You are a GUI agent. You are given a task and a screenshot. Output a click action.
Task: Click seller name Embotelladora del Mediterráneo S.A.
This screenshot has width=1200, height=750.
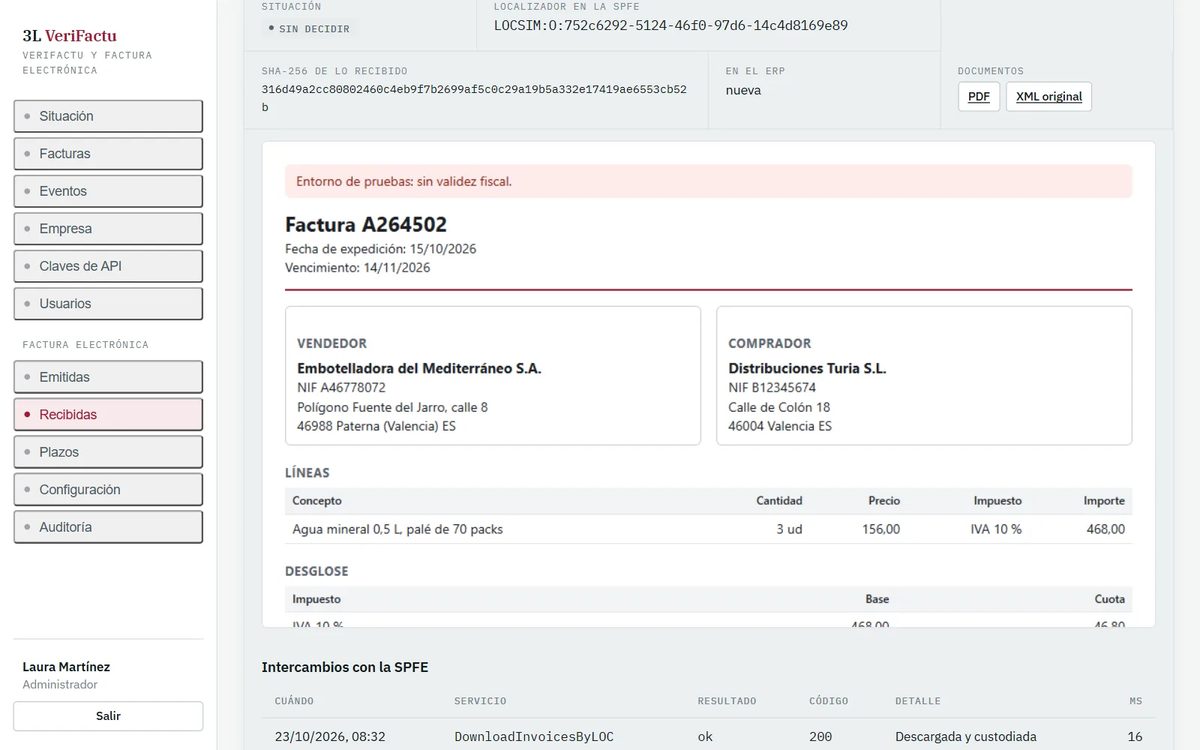pyautogui.click(x=419, y=368)
